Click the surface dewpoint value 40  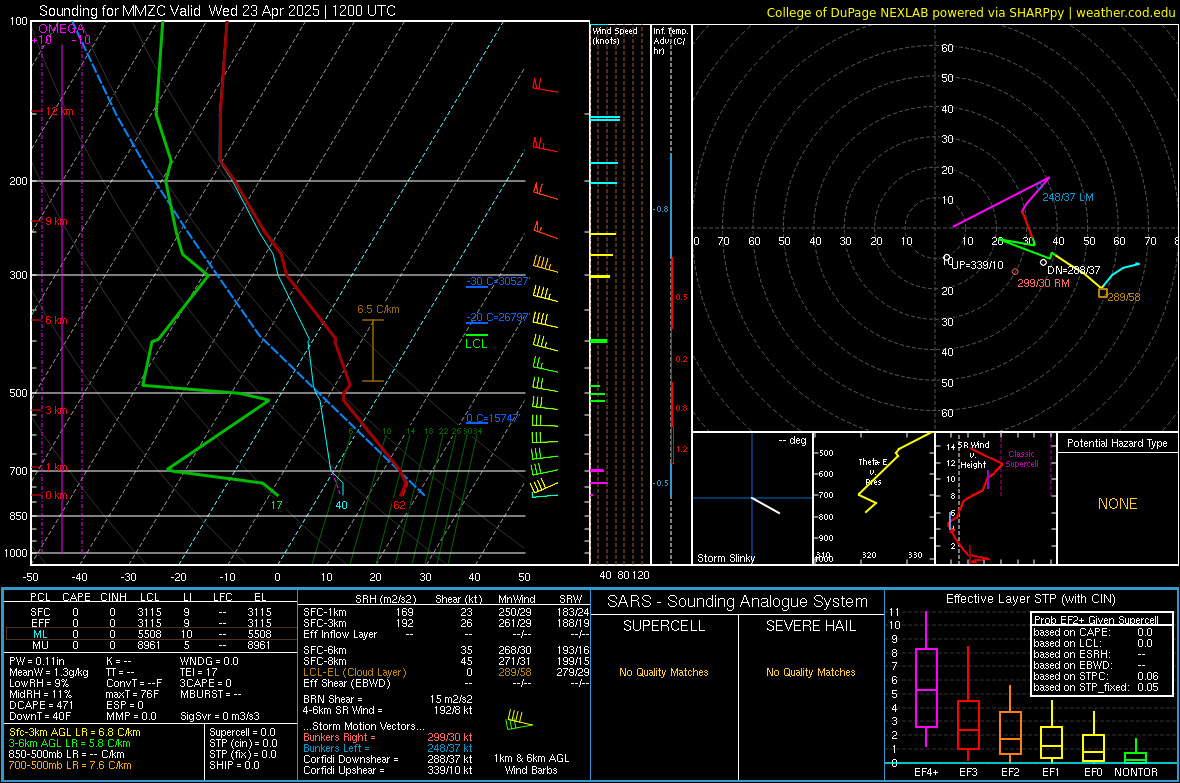(342, 505)
